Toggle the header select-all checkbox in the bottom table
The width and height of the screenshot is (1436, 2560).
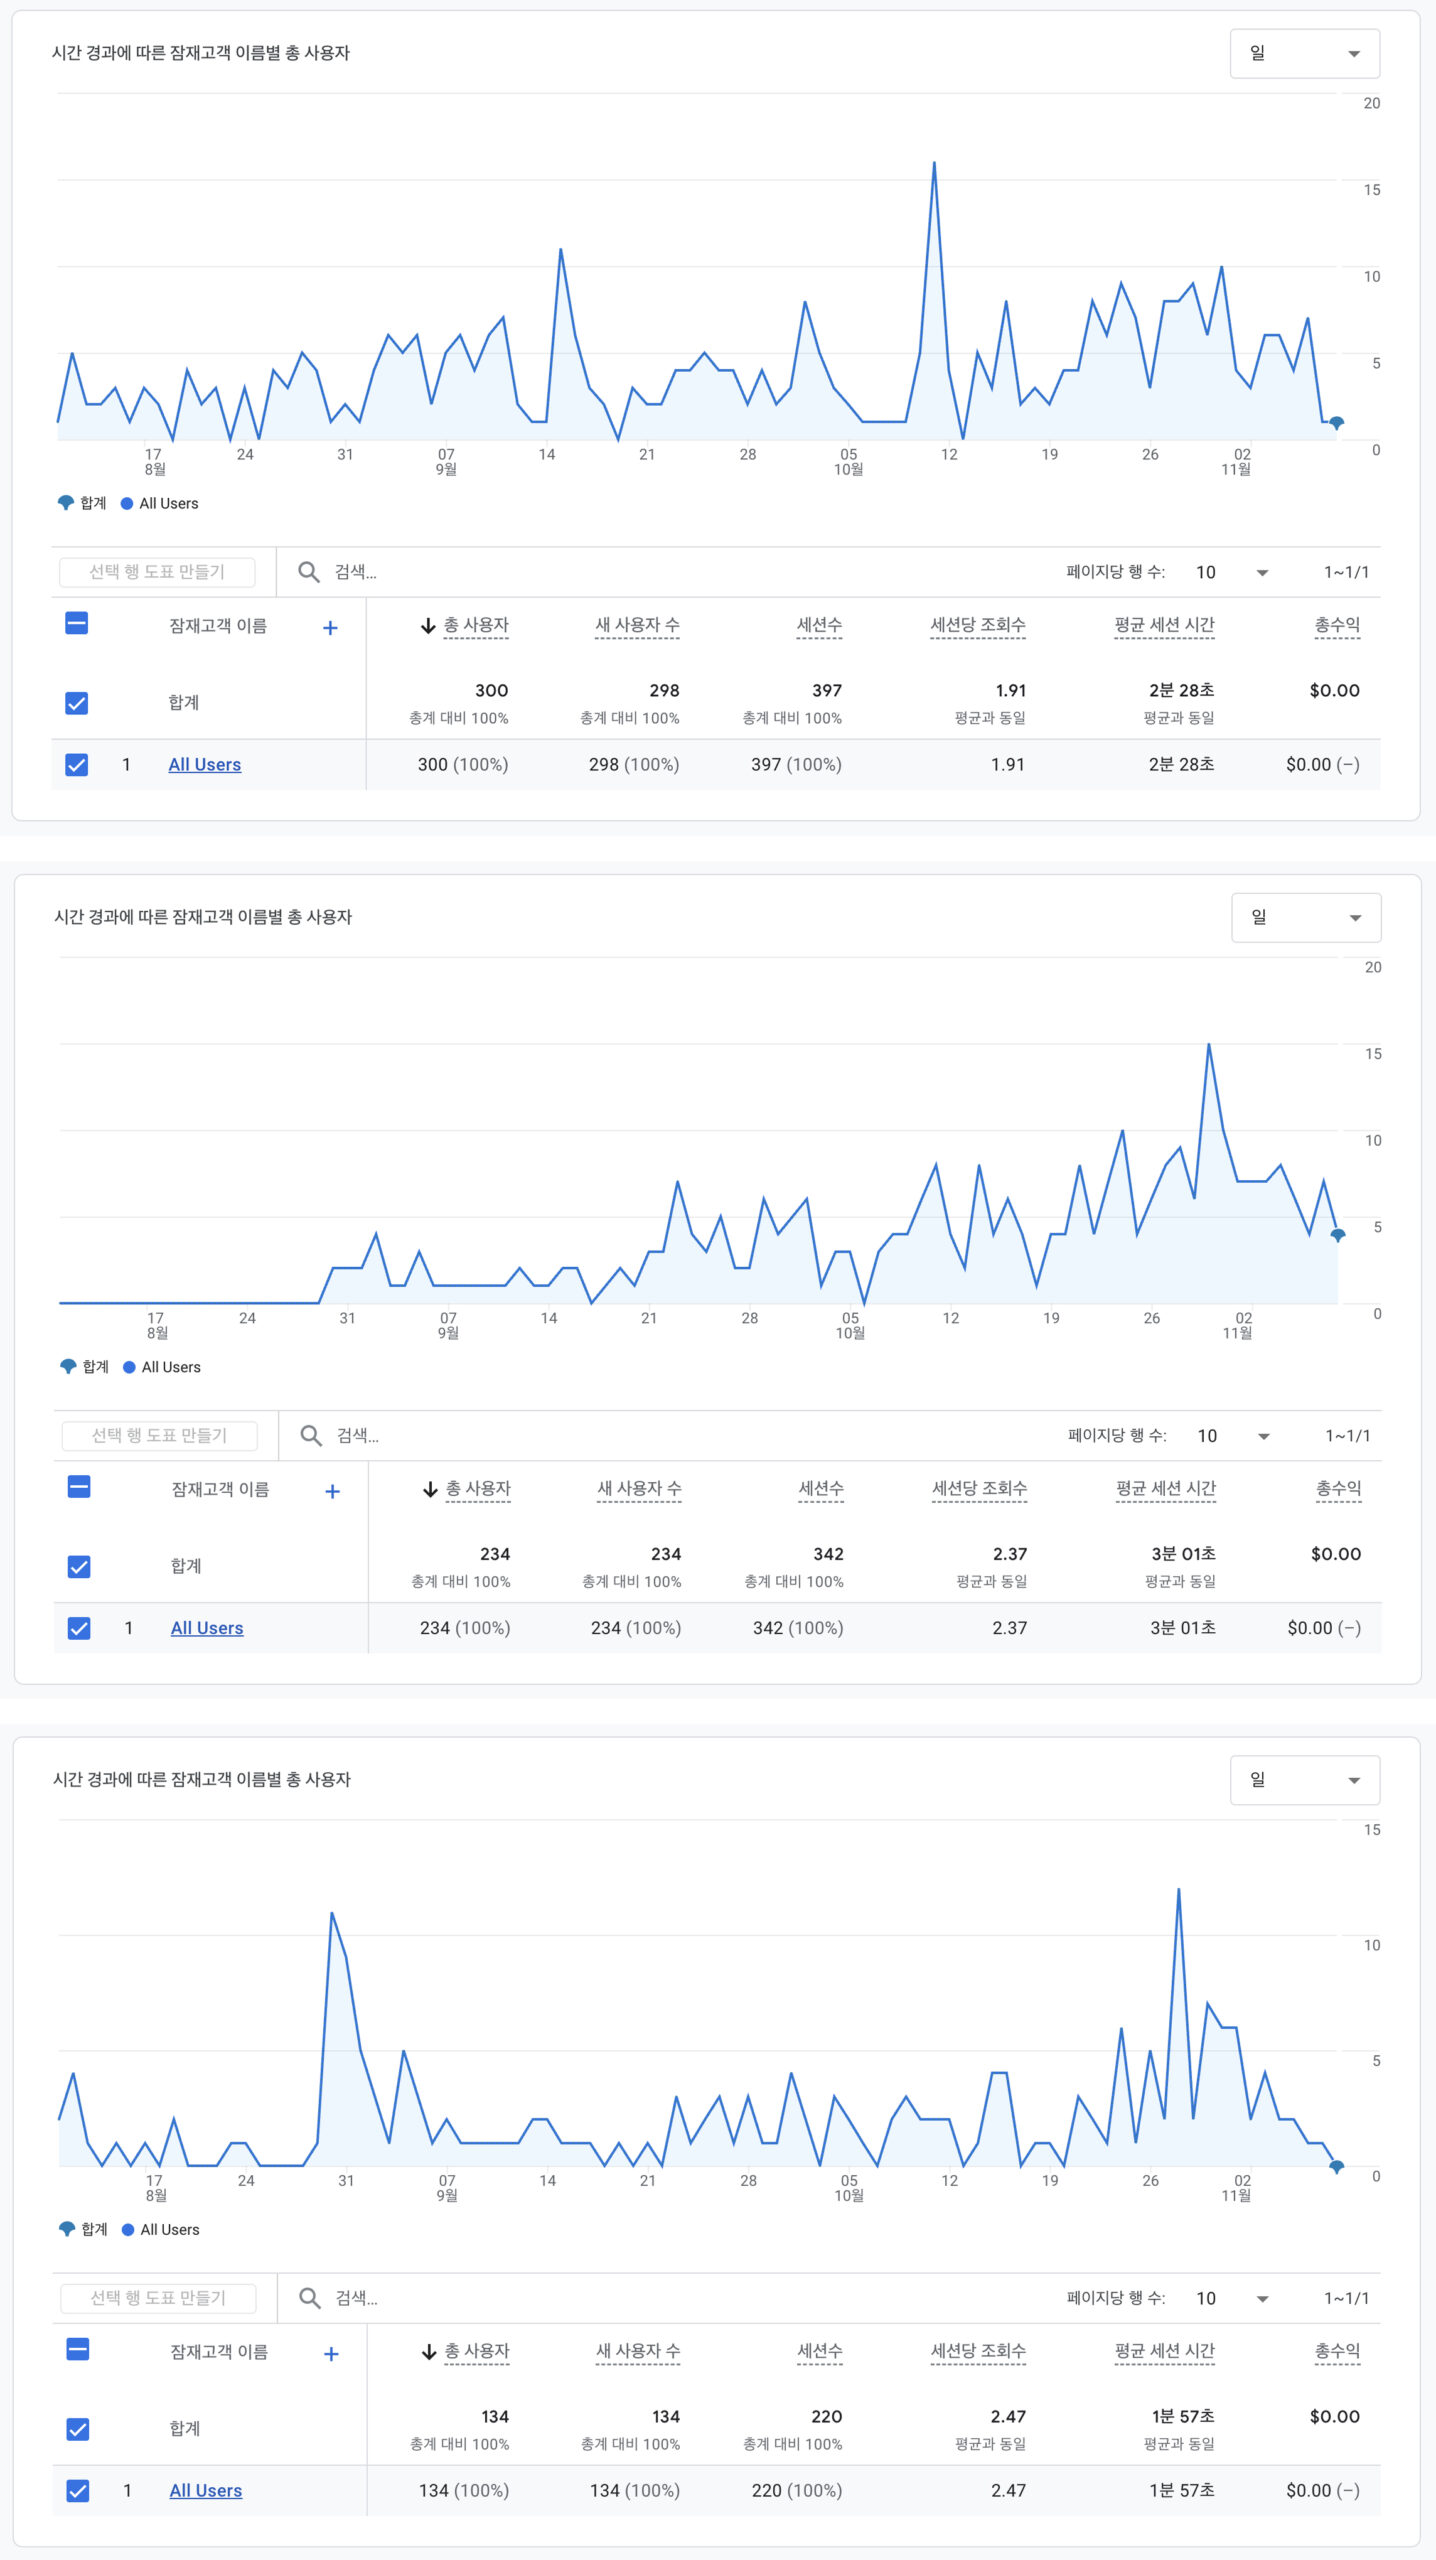(78, 2350)
